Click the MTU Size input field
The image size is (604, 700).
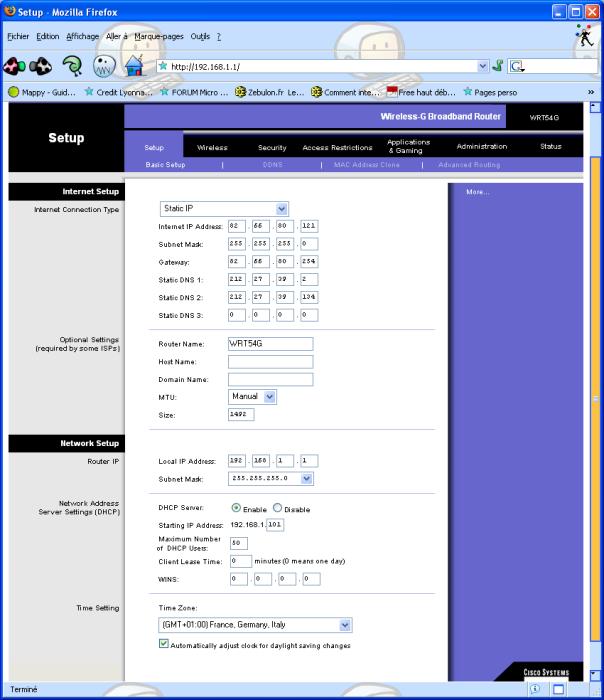(x=241, y=414)
